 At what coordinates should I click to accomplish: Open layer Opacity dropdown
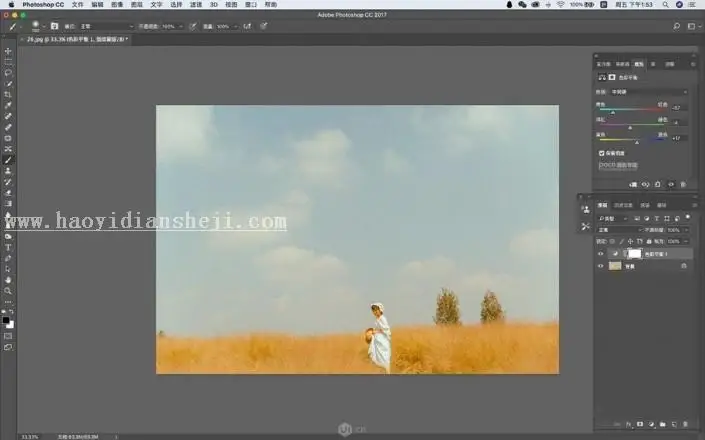[x=686, y=230]
